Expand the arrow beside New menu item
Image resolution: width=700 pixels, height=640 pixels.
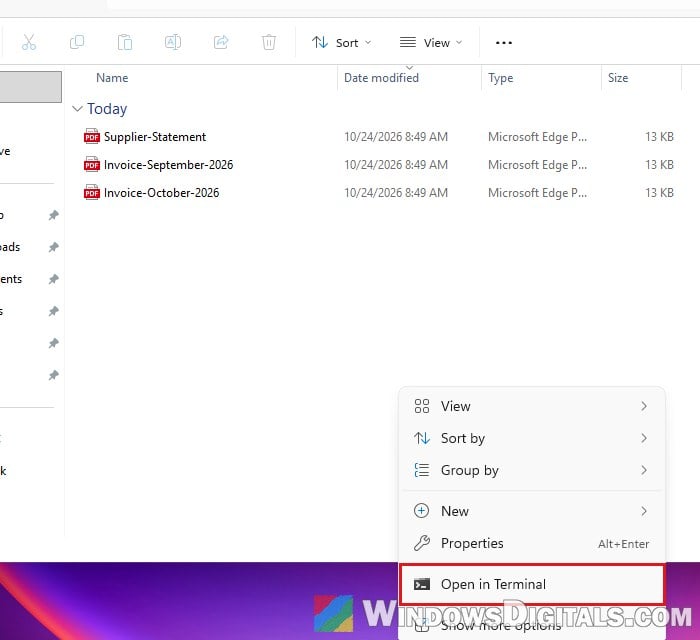point(644,511)
